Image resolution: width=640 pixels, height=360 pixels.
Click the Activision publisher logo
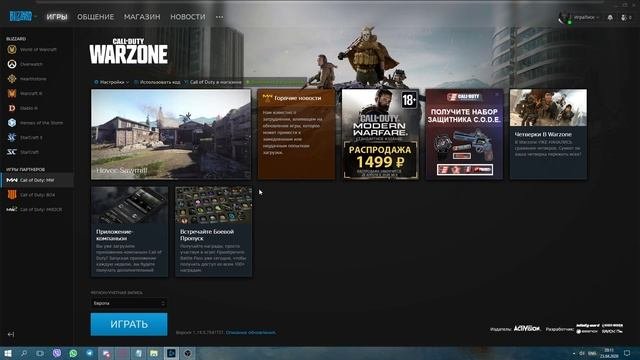pos(527,328)
